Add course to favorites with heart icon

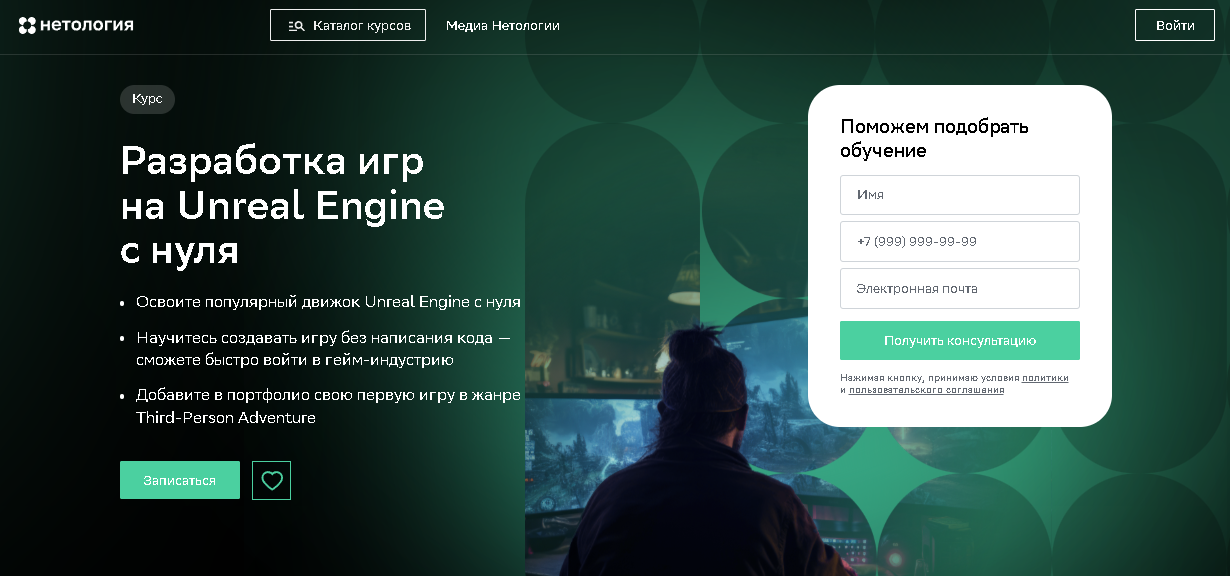coord(272,480)
